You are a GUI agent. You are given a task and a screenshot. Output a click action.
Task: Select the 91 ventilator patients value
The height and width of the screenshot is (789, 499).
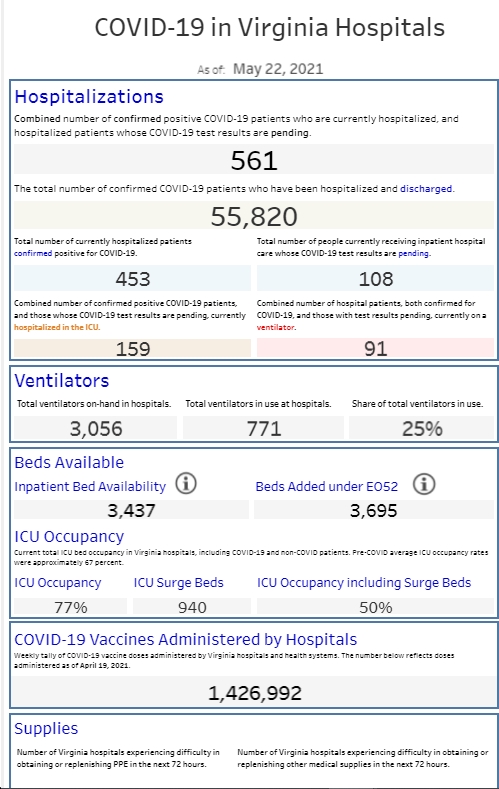click(376, 349)
